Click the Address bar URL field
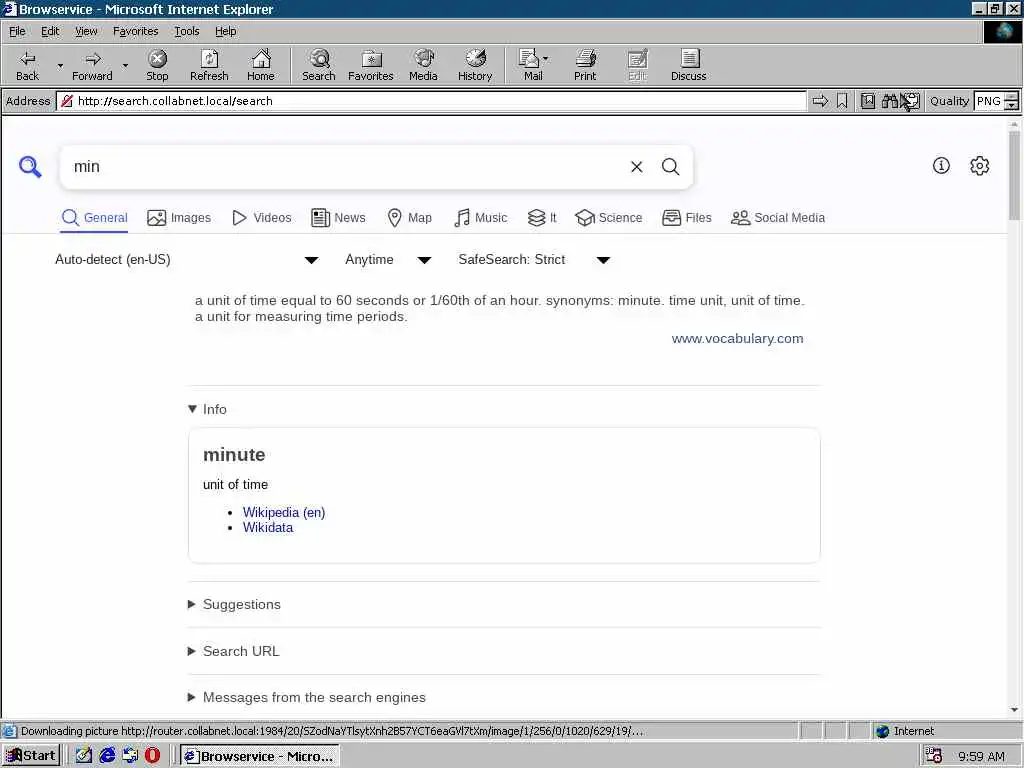 [431, 101]
